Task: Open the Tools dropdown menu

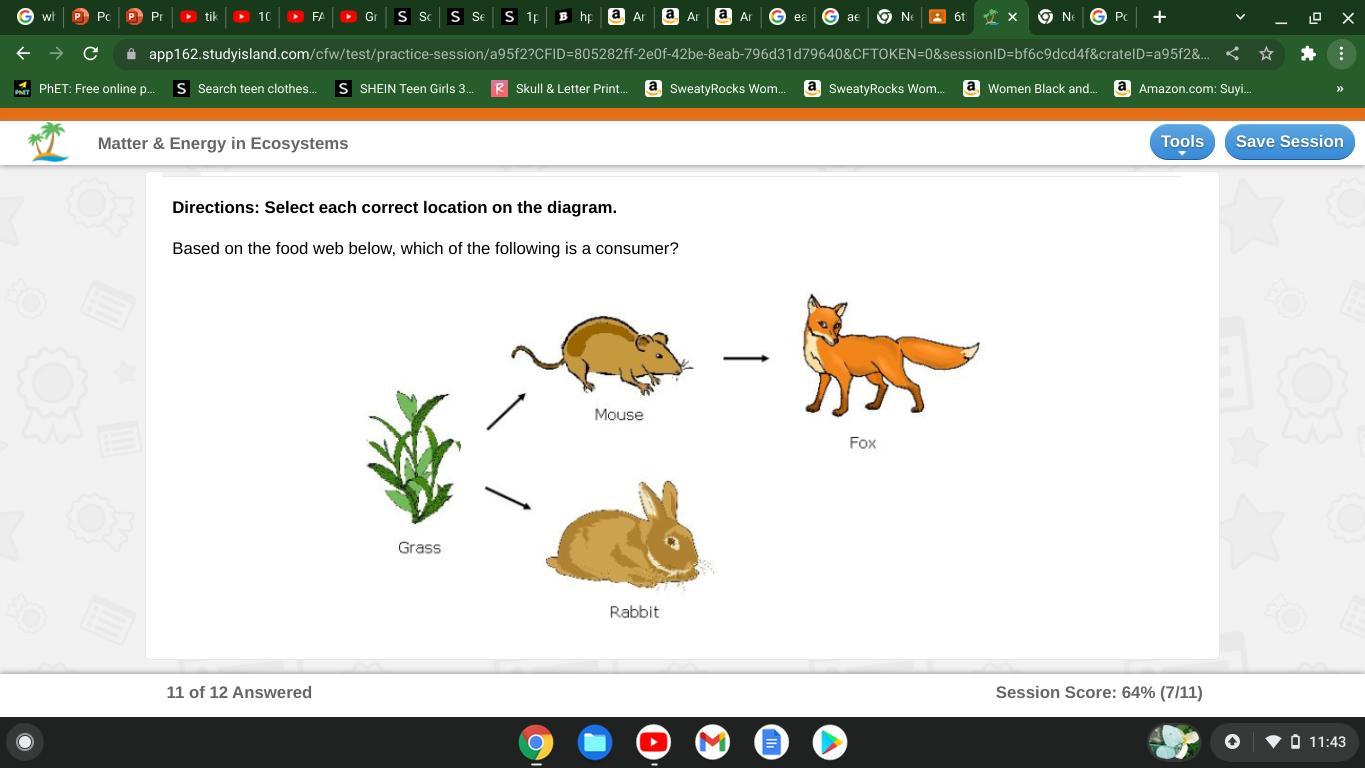Action: (x=1181, y=142)
